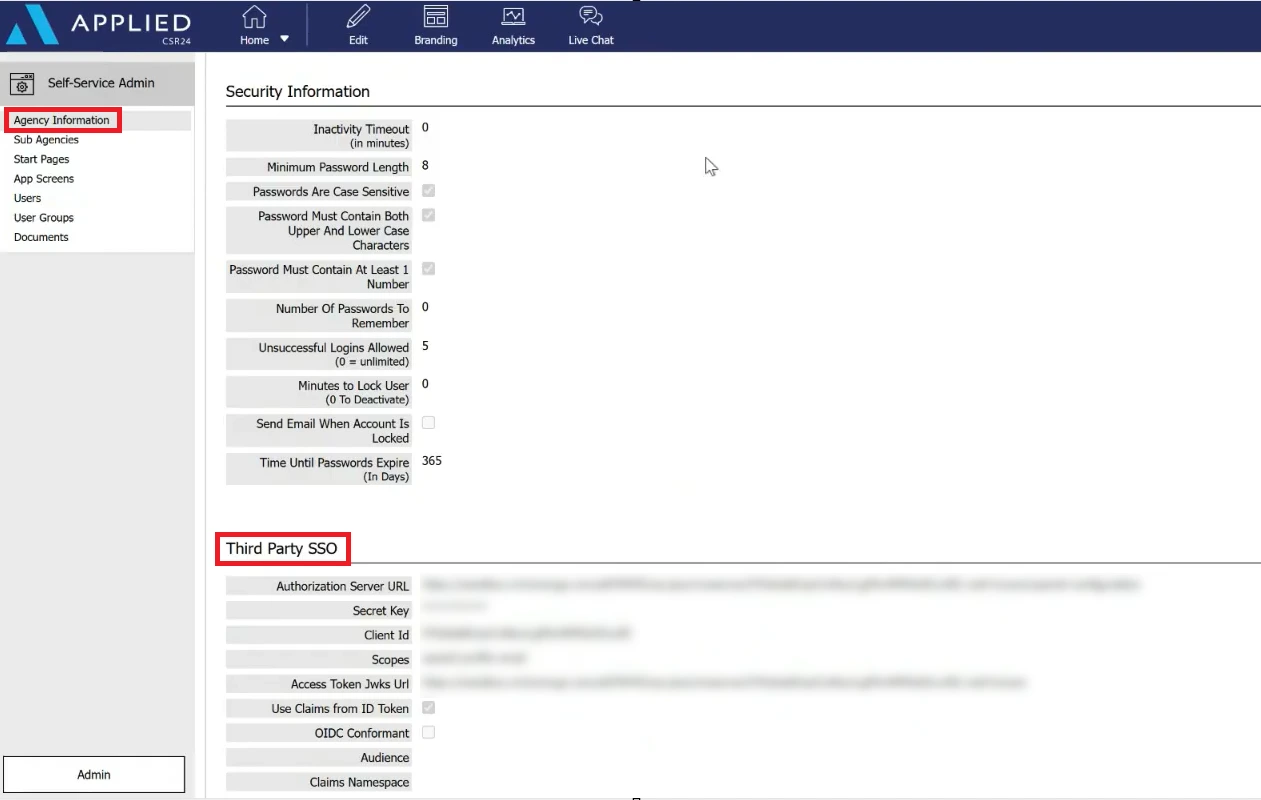Click the Self-Service Admin gear icon
The image size is (1261, 800).
pos(23,83)
